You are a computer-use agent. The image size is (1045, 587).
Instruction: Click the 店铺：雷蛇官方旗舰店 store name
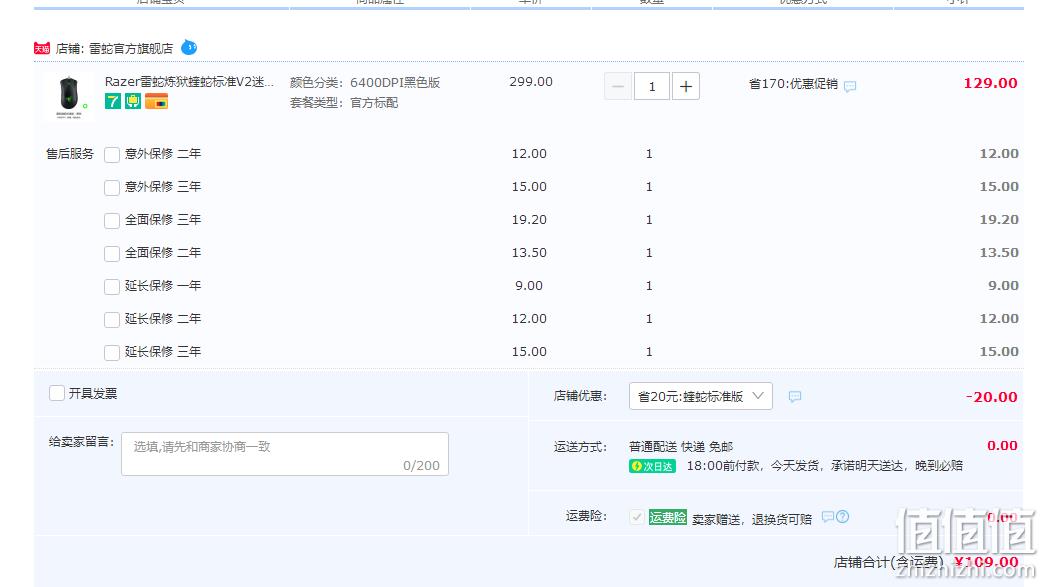[x=114, y=49]
